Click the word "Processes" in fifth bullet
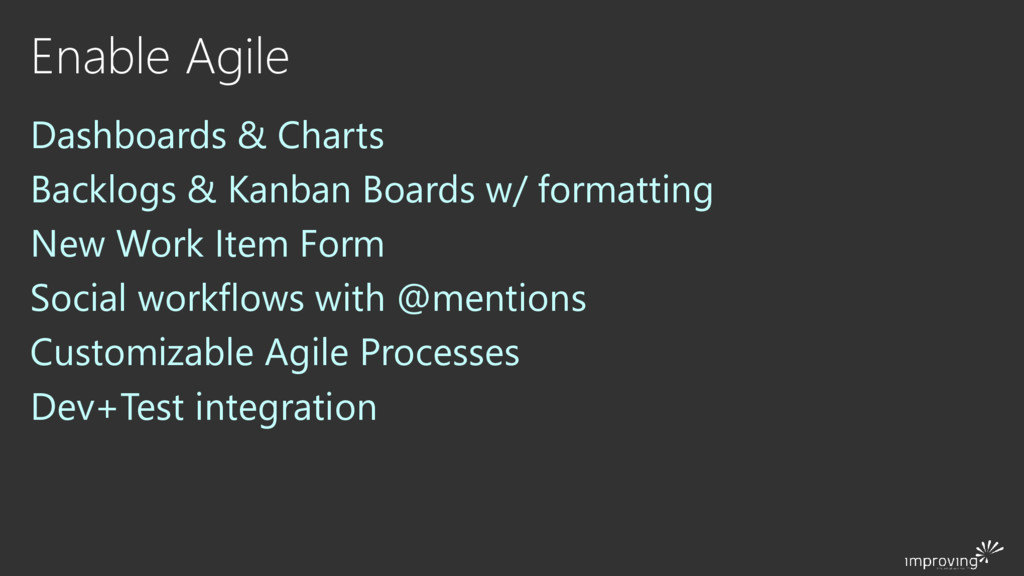This screenshot has width=1024, height=576. [x=440, y=353]
